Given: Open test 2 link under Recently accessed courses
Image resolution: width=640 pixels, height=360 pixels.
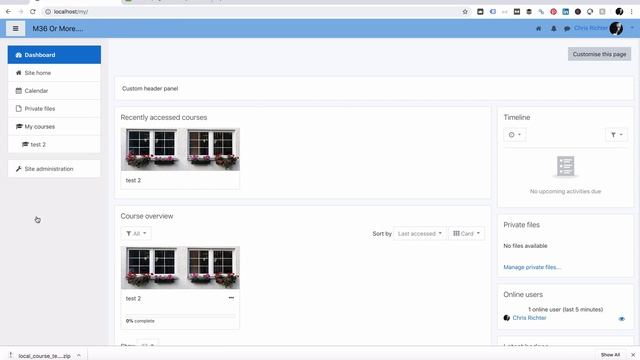Looking at the screenshot, I should coord(133,180).
